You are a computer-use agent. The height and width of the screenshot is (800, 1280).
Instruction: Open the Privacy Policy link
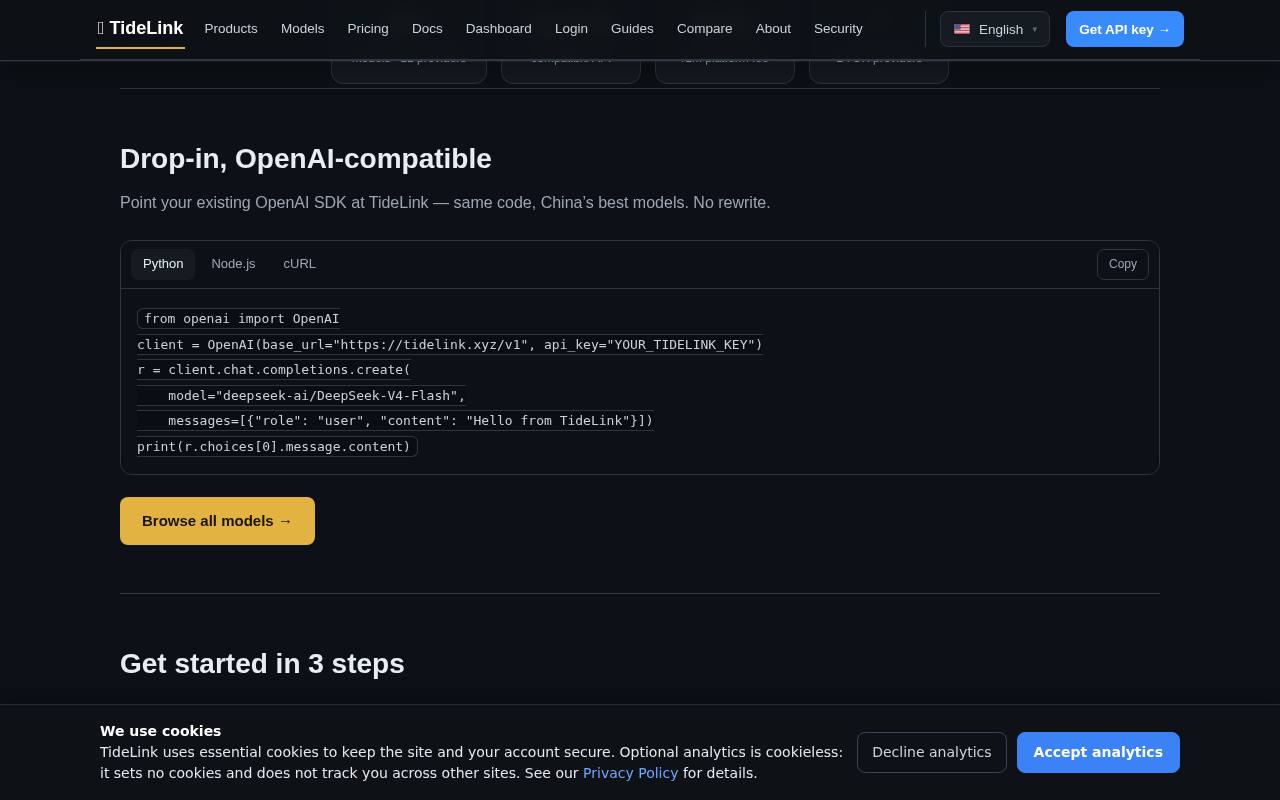click(630, 773)
